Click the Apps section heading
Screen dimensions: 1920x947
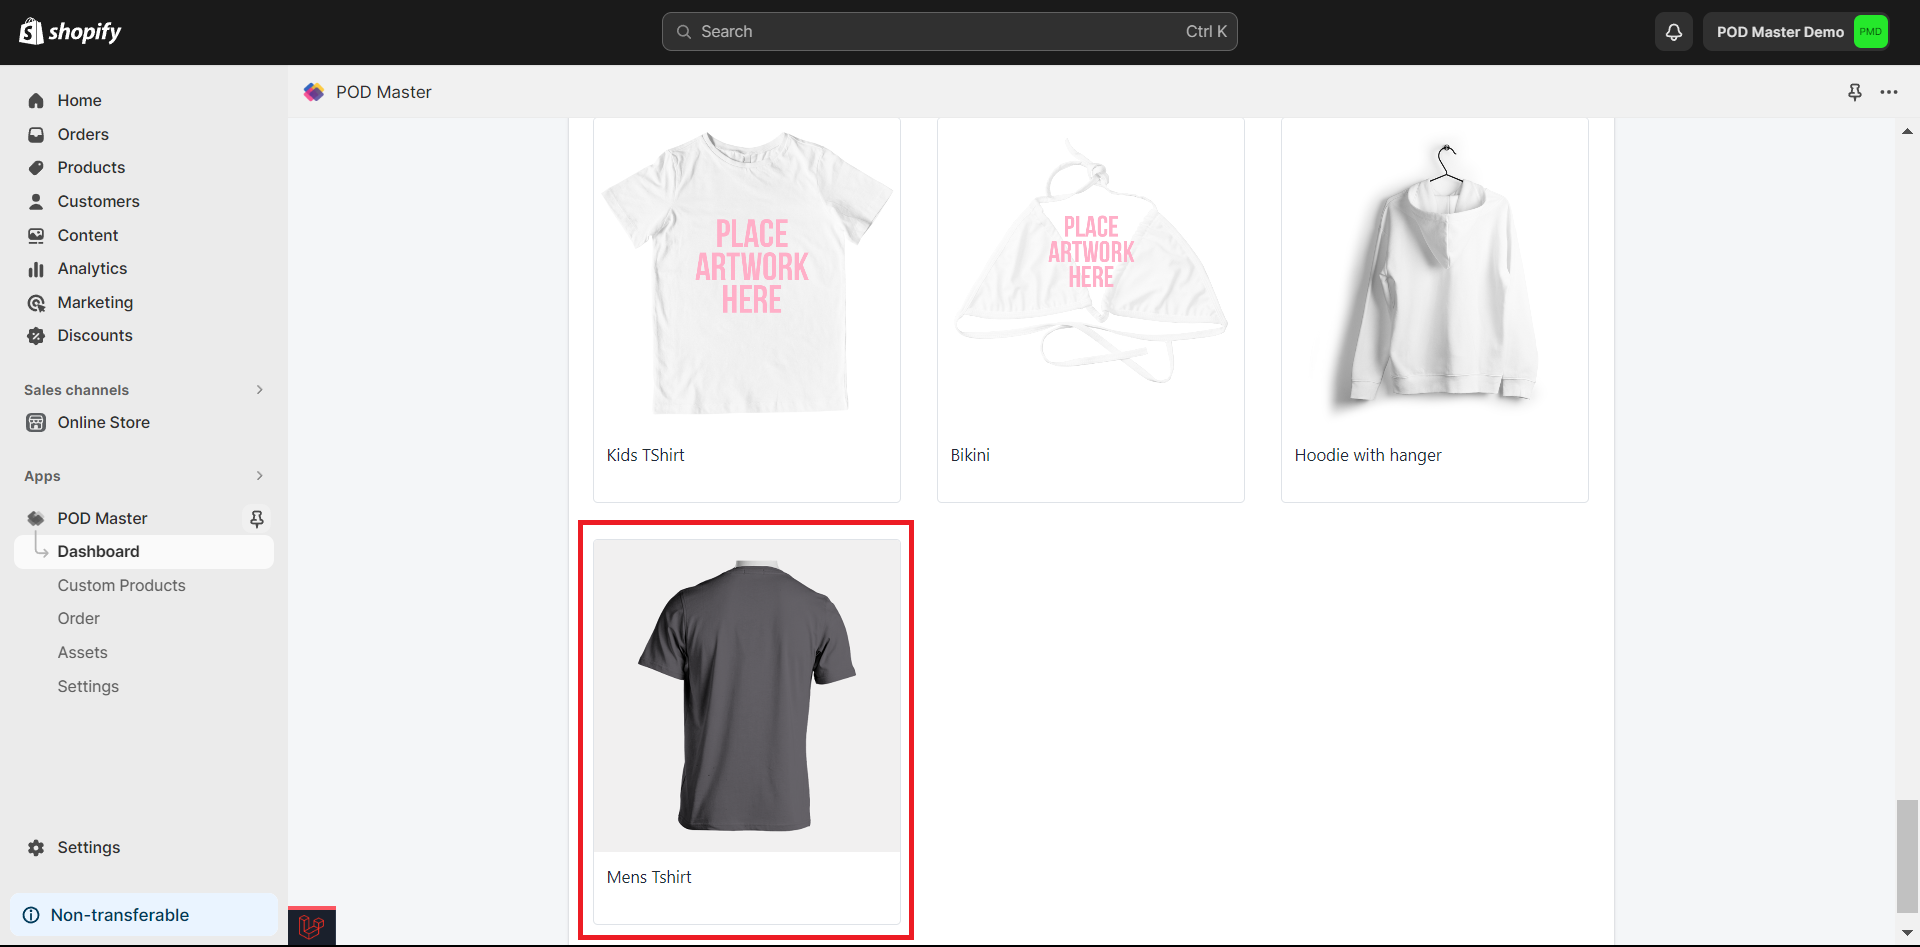[42, 476]
